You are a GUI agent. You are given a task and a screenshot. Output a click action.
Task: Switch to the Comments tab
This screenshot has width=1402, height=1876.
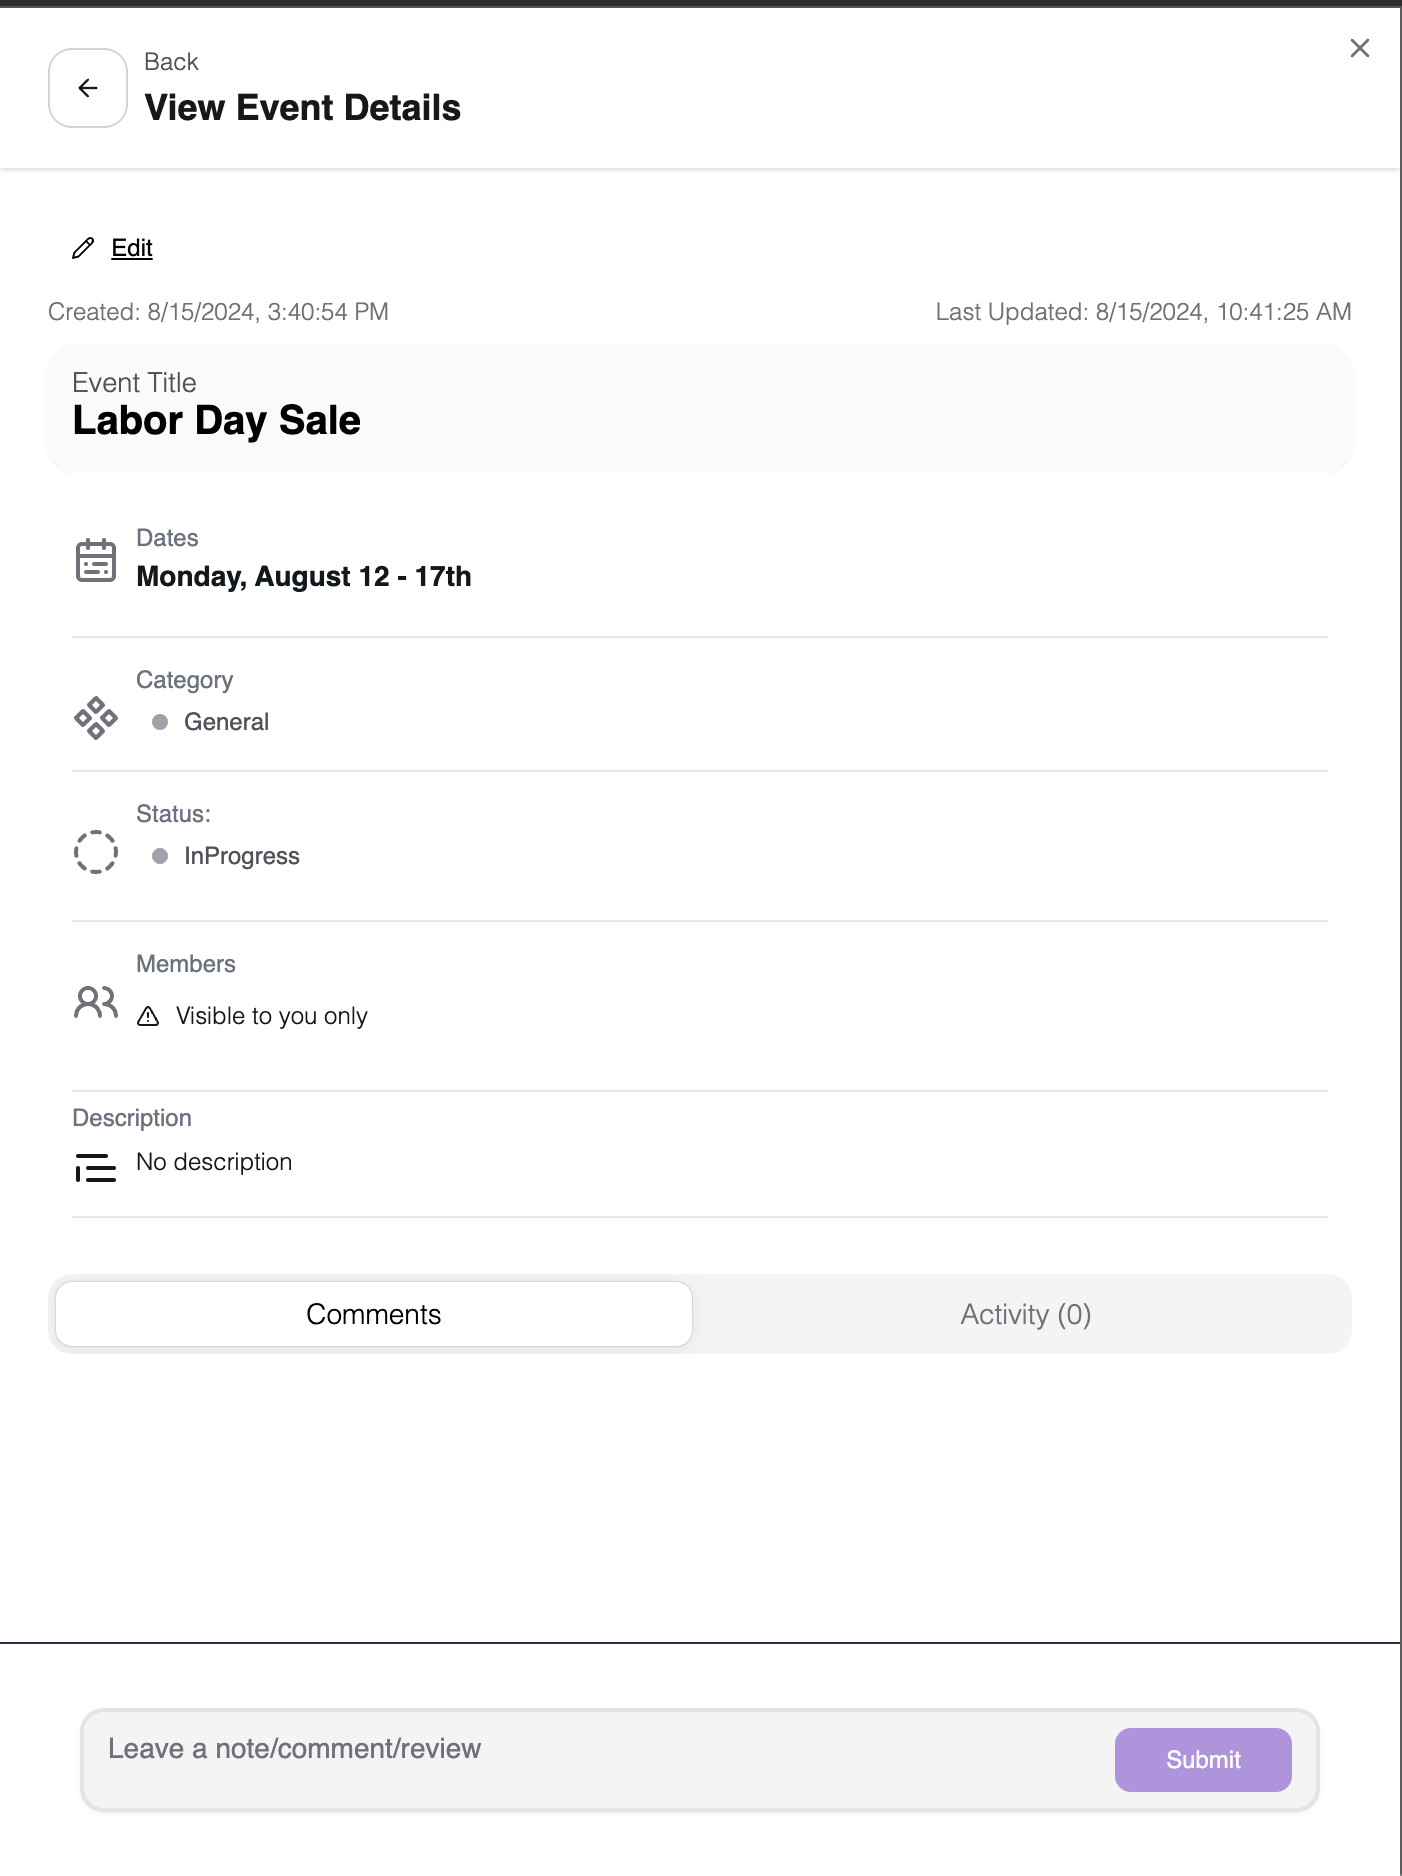coord(374,1314)
